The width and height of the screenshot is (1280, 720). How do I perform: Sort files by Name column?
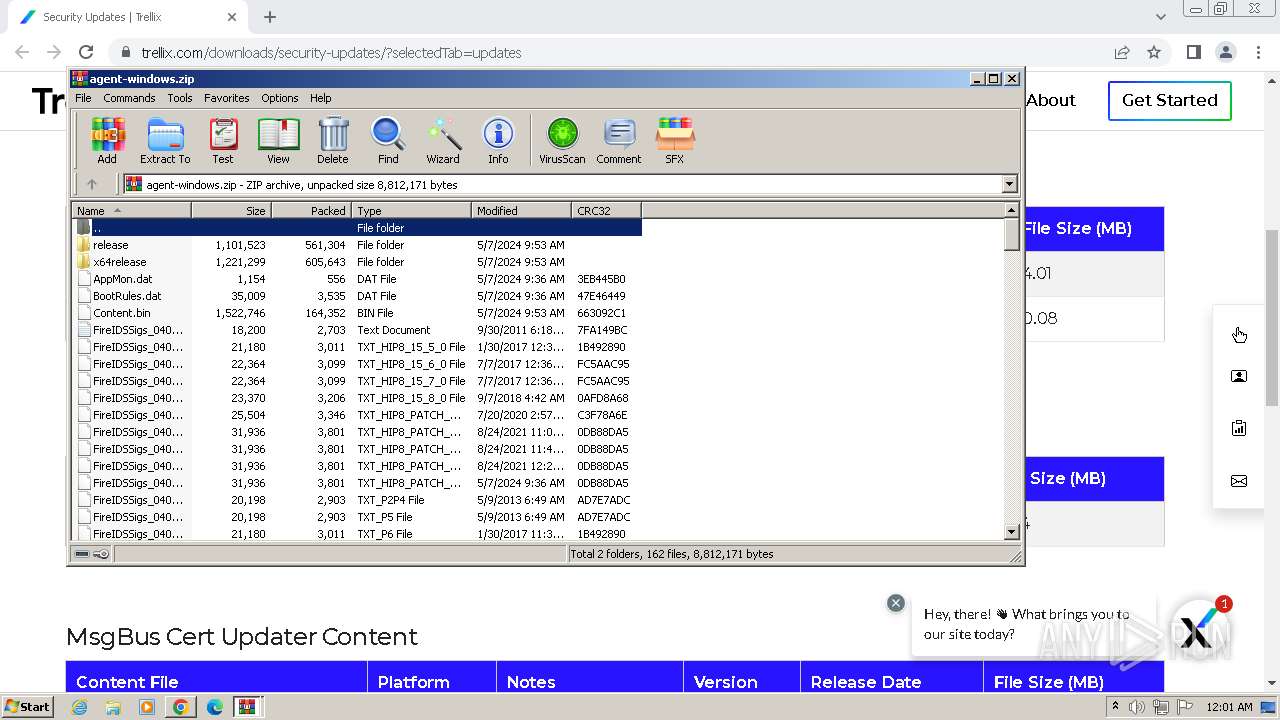pos(131,210)
